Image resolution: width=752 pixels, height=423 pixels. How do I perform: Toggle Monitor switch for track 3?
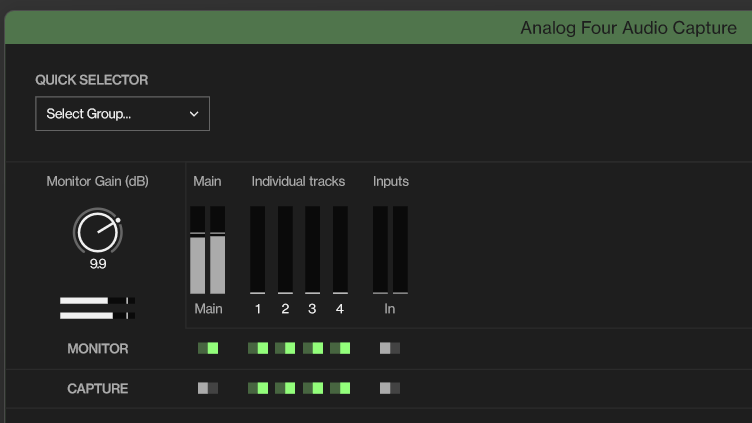pos(313,348)
